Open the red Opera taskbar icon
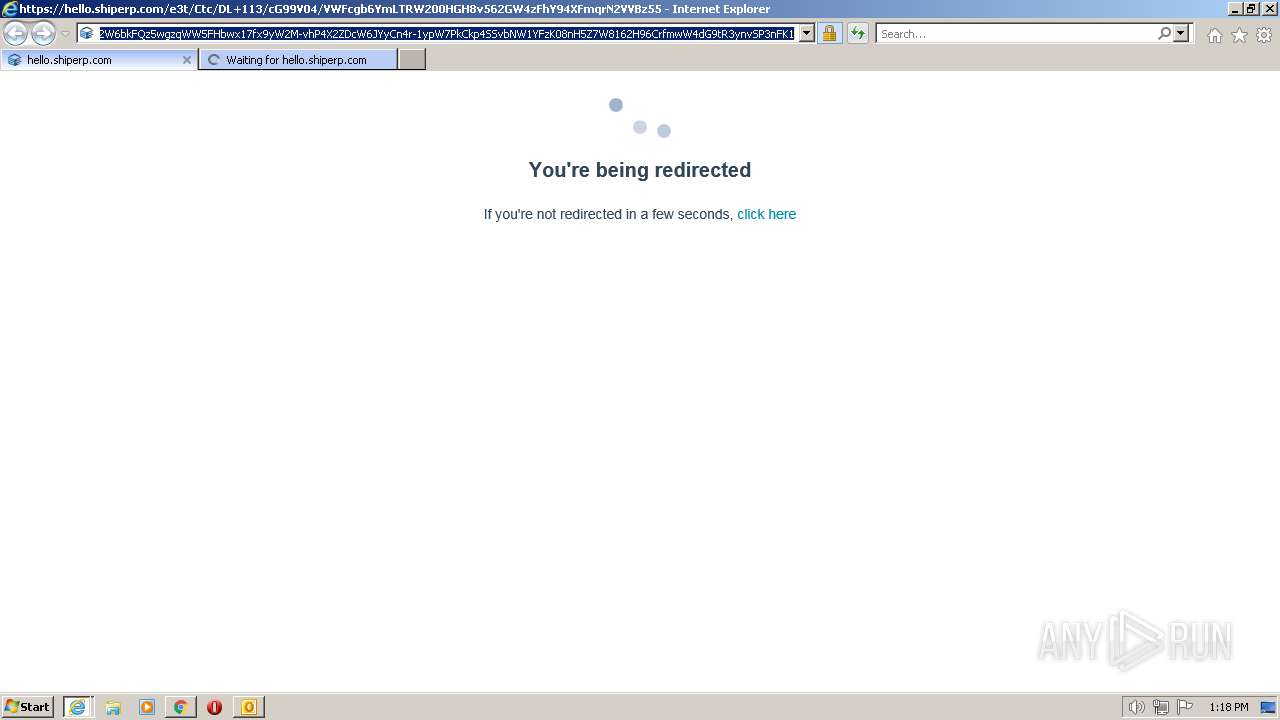This screenshot has height=720, width=1280. (x=214, y=707)
